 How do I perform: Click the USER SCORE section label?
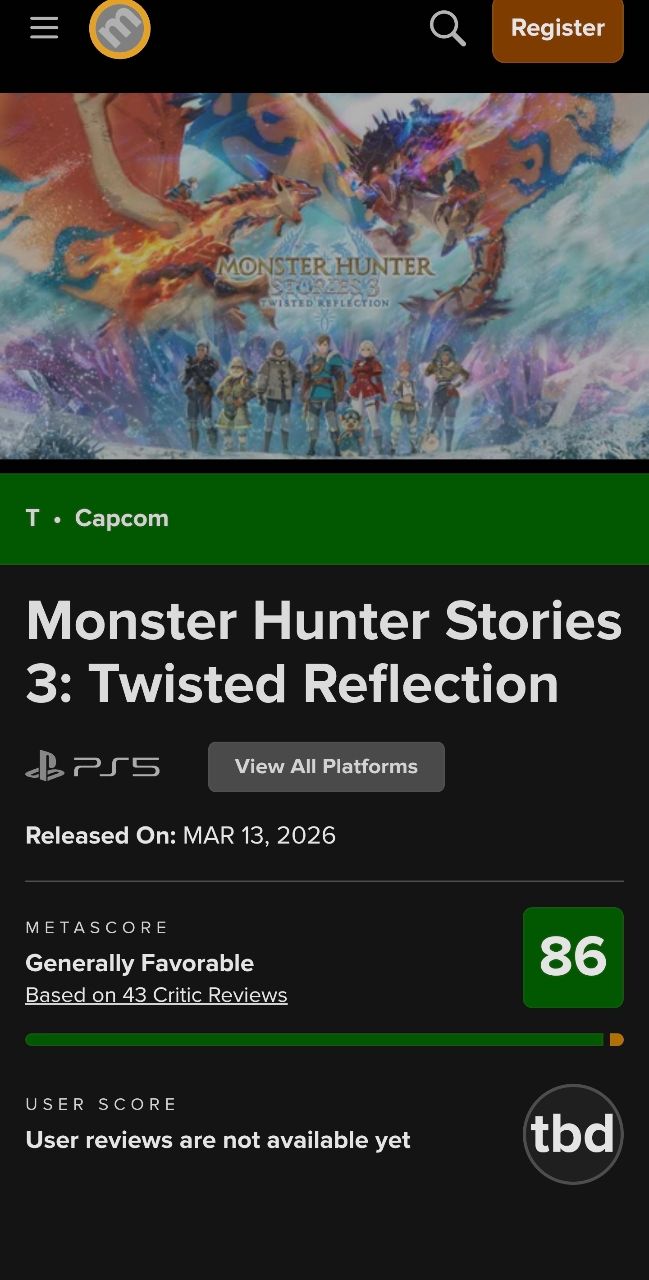click(x=102, y=1104)
